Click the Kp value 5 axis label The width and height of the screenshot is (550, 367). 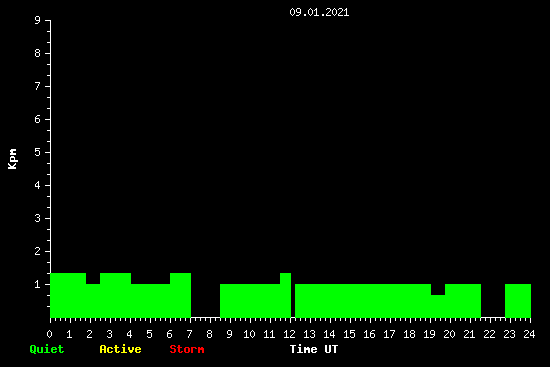coord(38,152)
